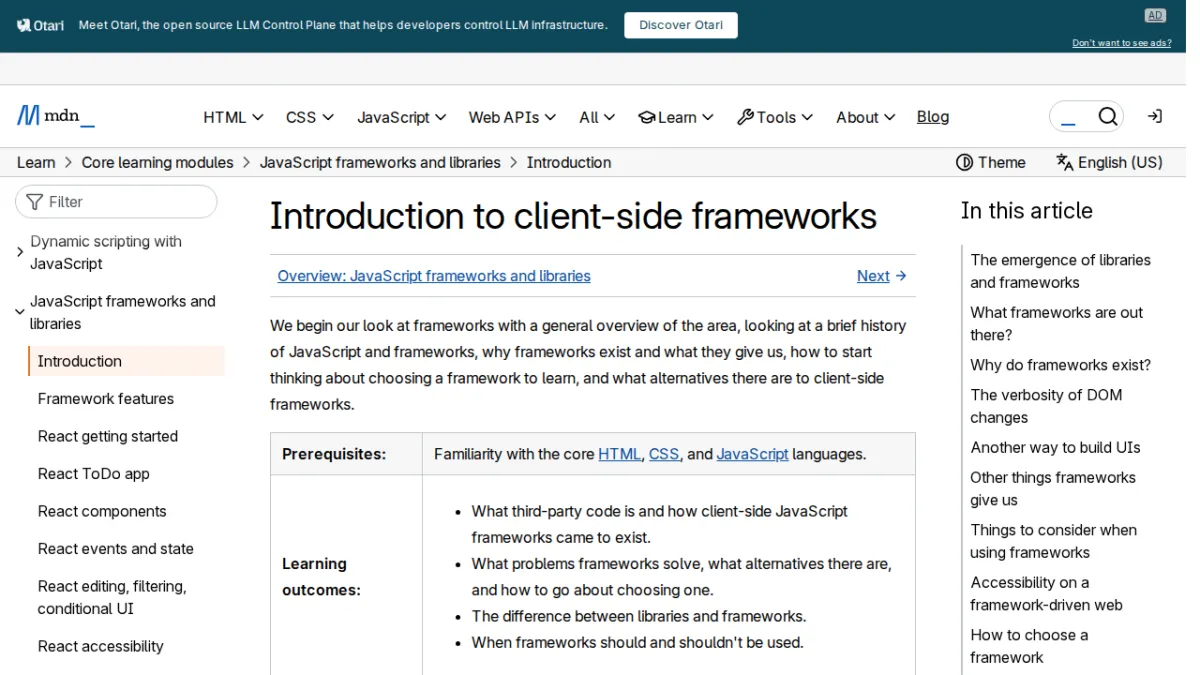Click the Discover Otari button

(681, 25)
